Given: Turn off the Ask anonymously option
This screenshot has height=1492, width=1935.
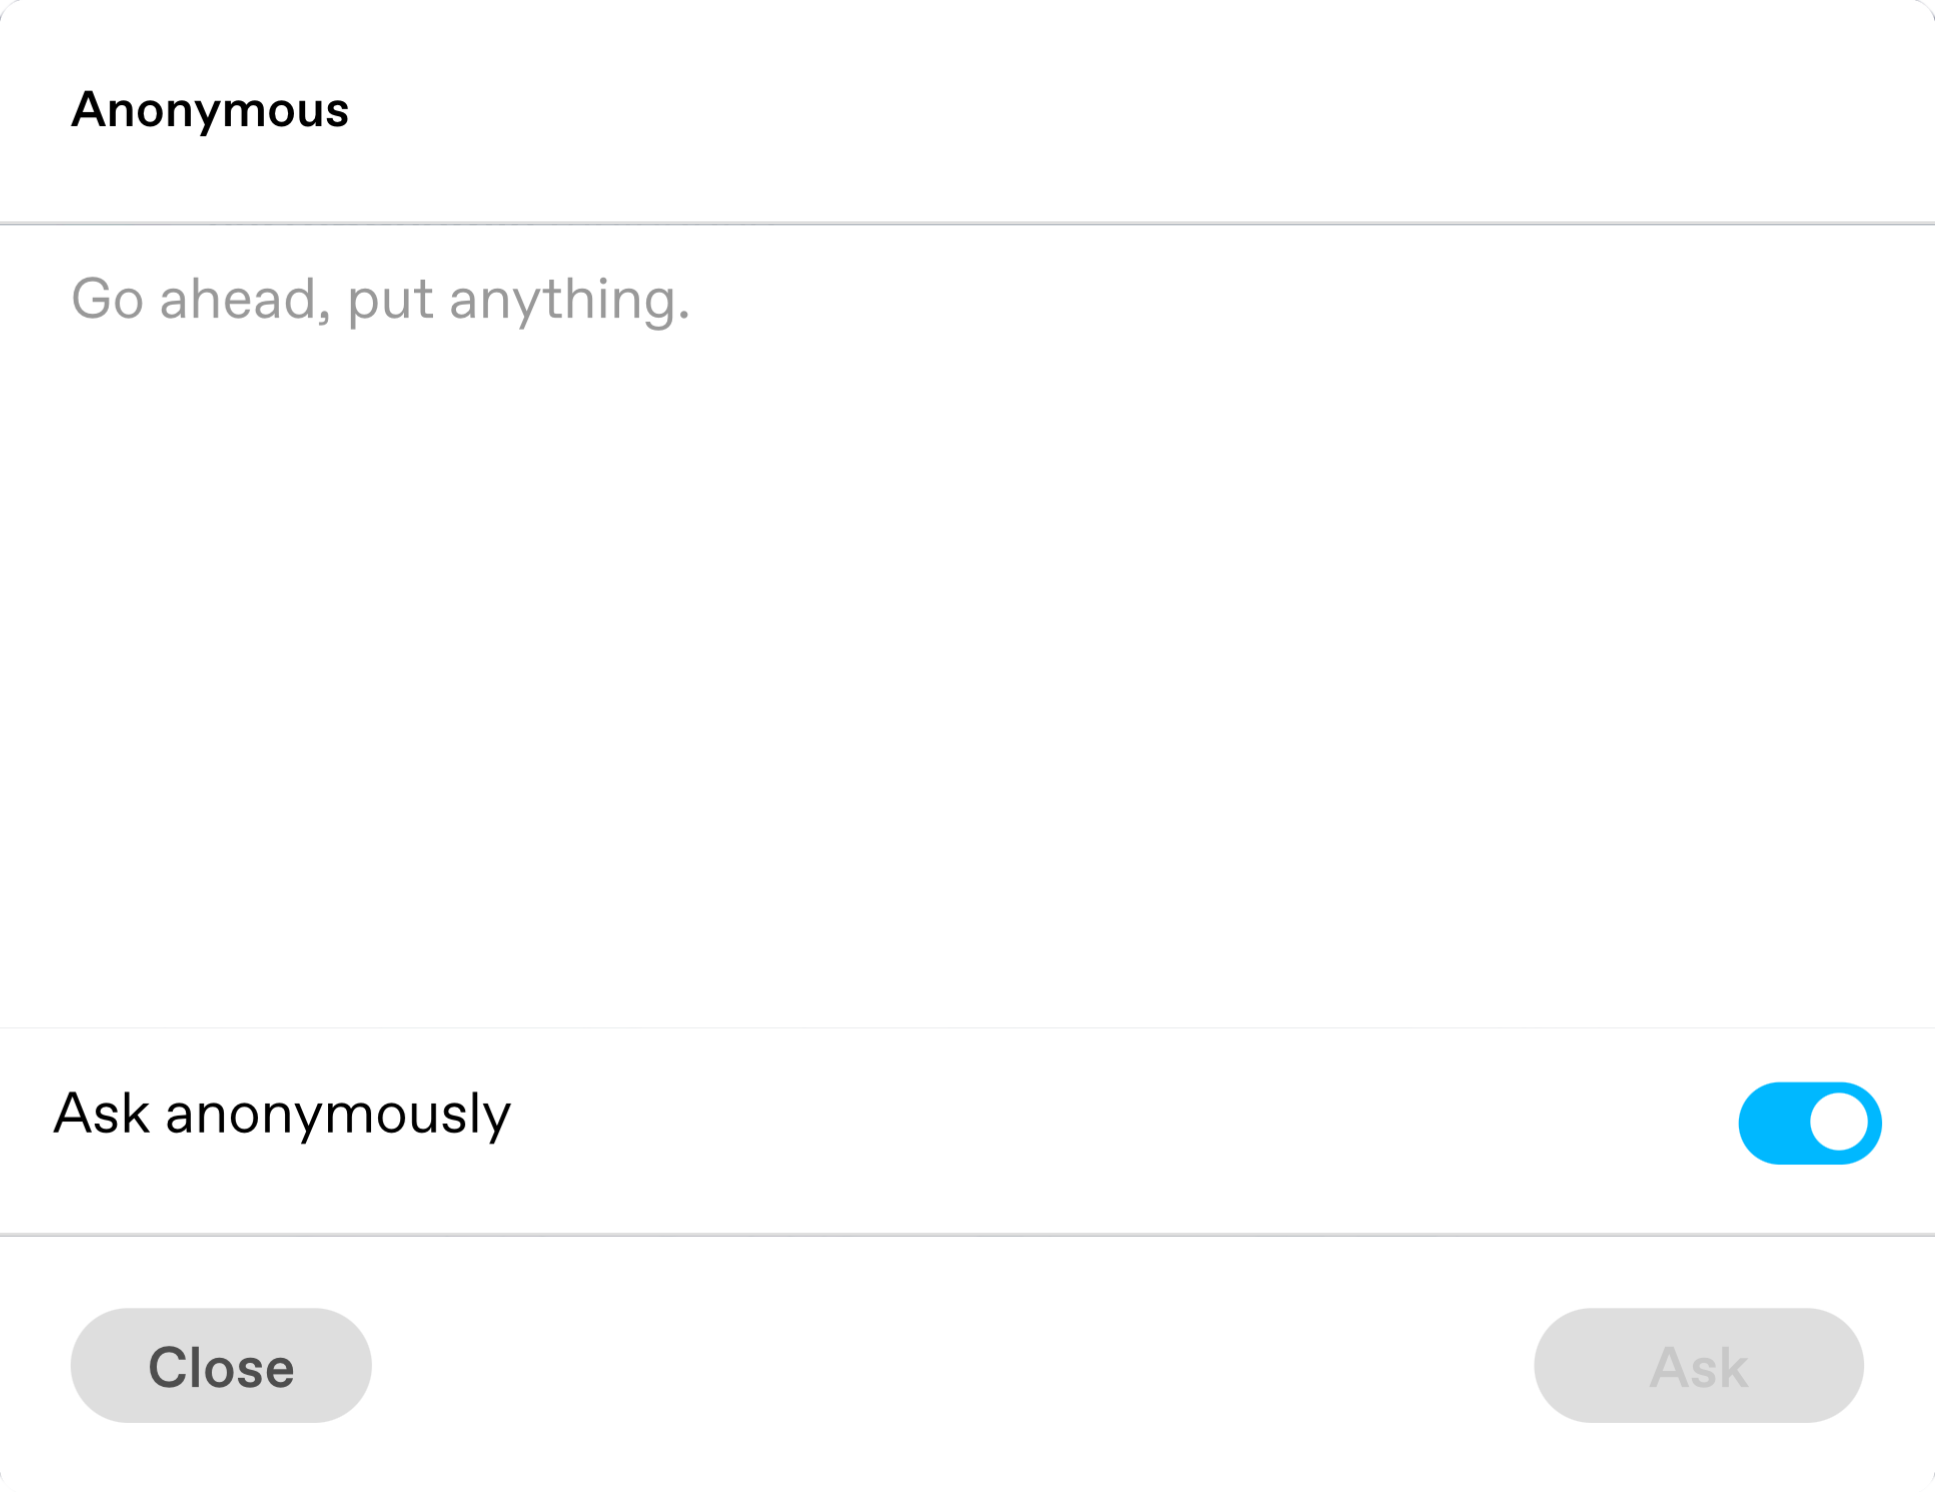Looking at the screenshot, I should click(x=1809, y=1123).
